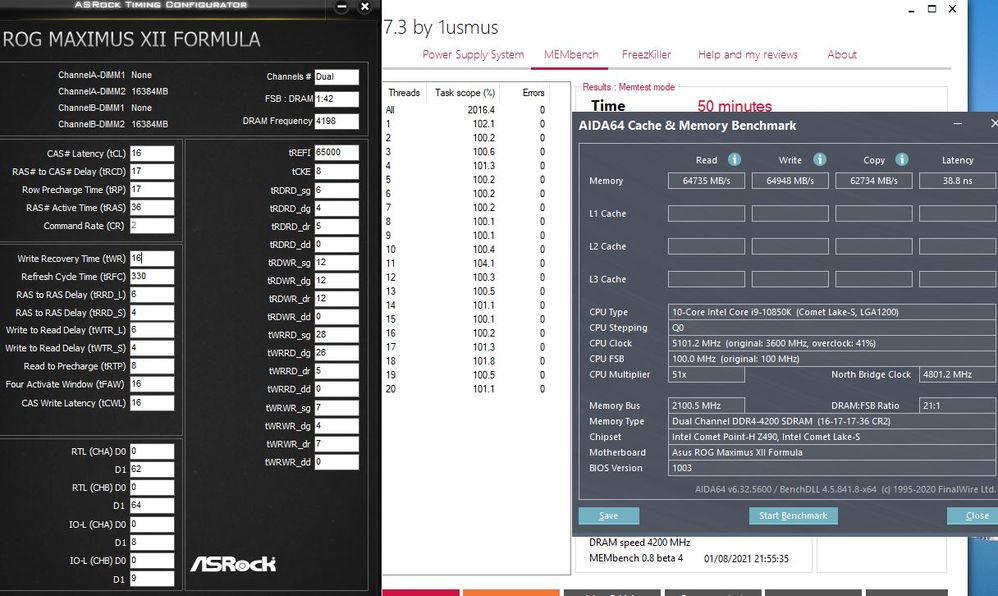Click the North Bridge Clock value
Viewport: 998px width, 596px height.
957,374
